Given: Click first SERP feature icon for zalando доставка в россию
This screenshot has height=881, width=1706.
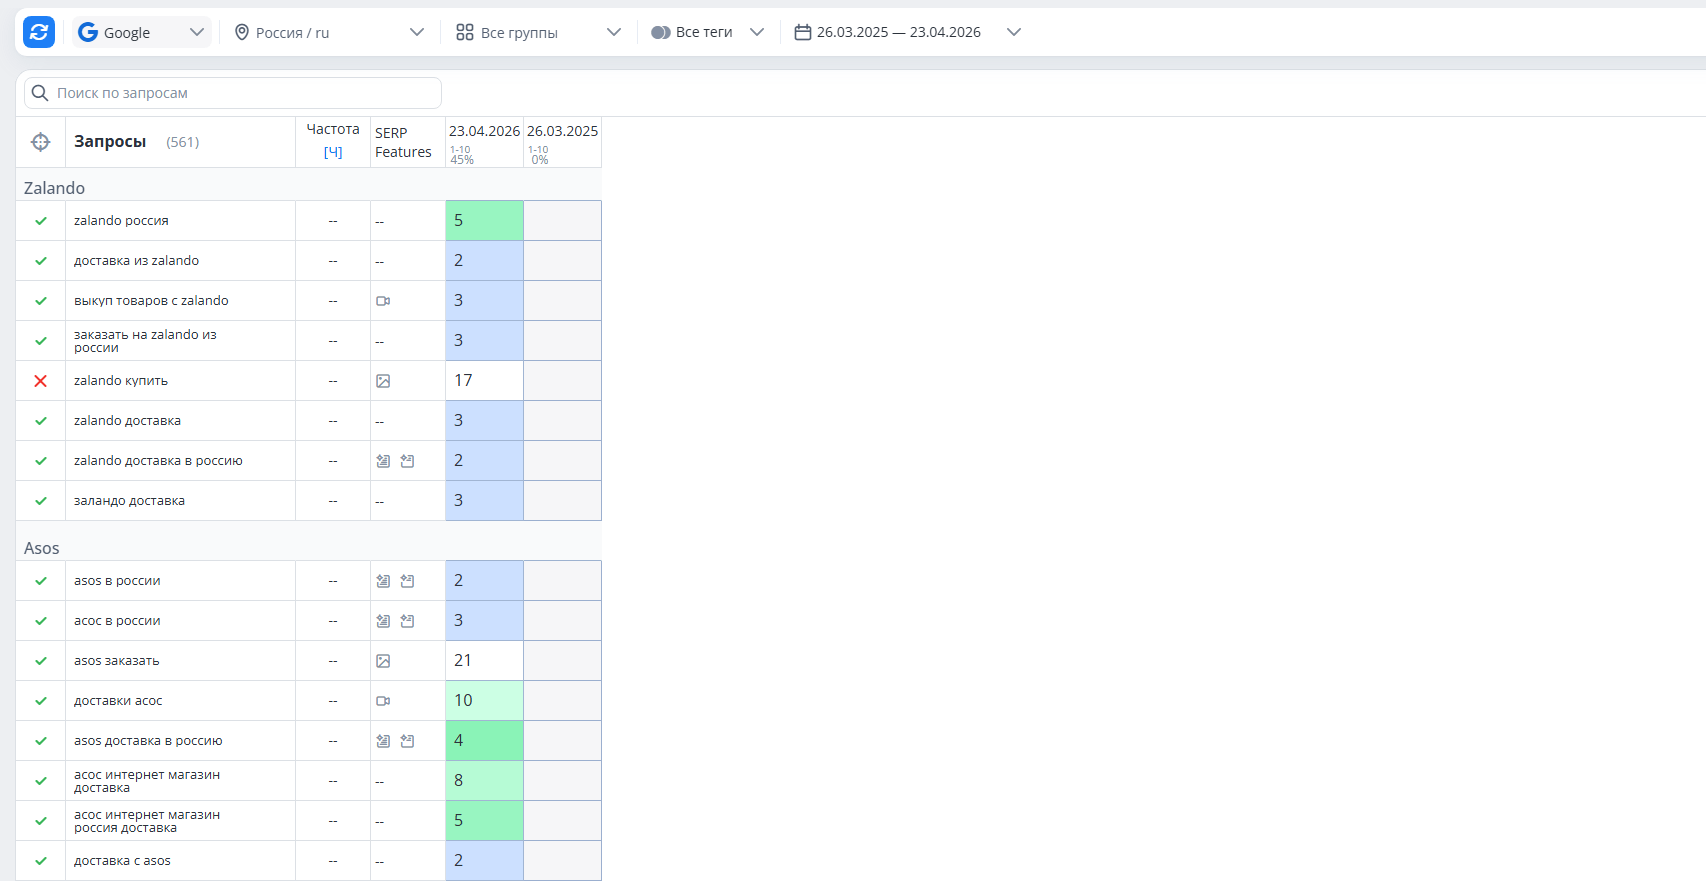Looking at the screenshot, I should click(383, 461).
